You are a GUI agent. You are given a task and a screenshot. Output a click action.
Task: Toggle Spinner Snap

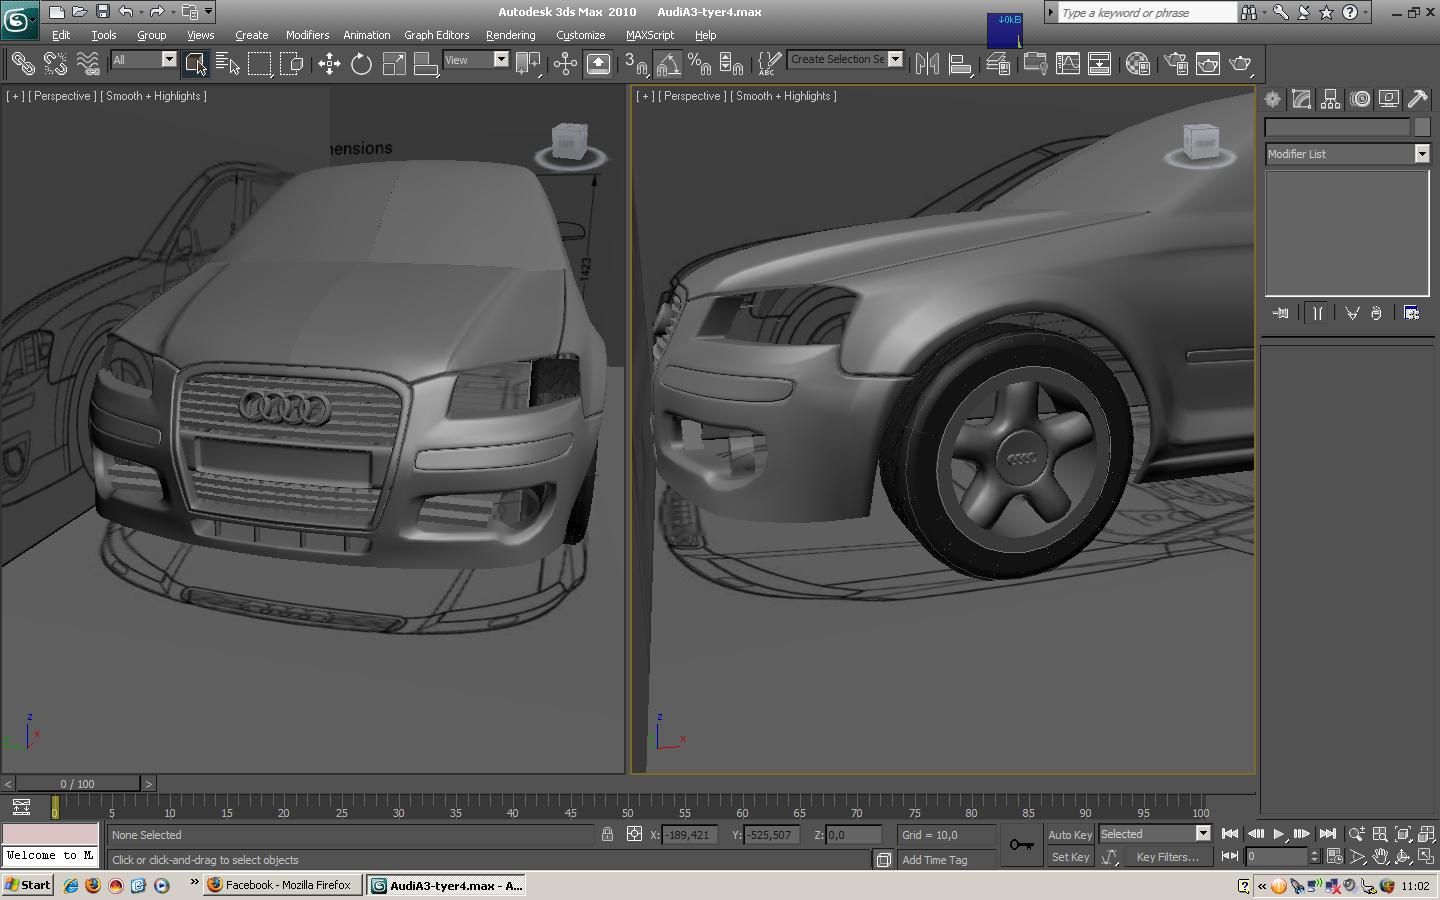(x=732, y=64)
